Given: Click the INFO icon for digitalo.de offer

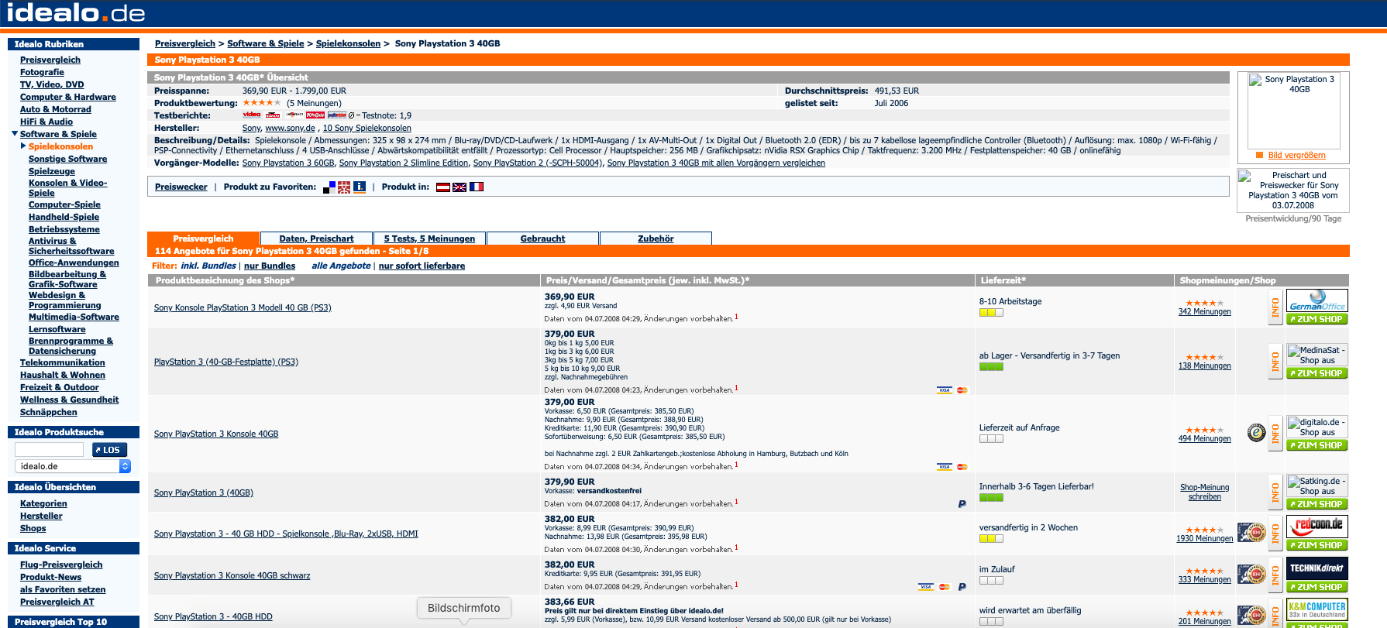Looking at the screenshot, I should click(x=1274, y=433).
